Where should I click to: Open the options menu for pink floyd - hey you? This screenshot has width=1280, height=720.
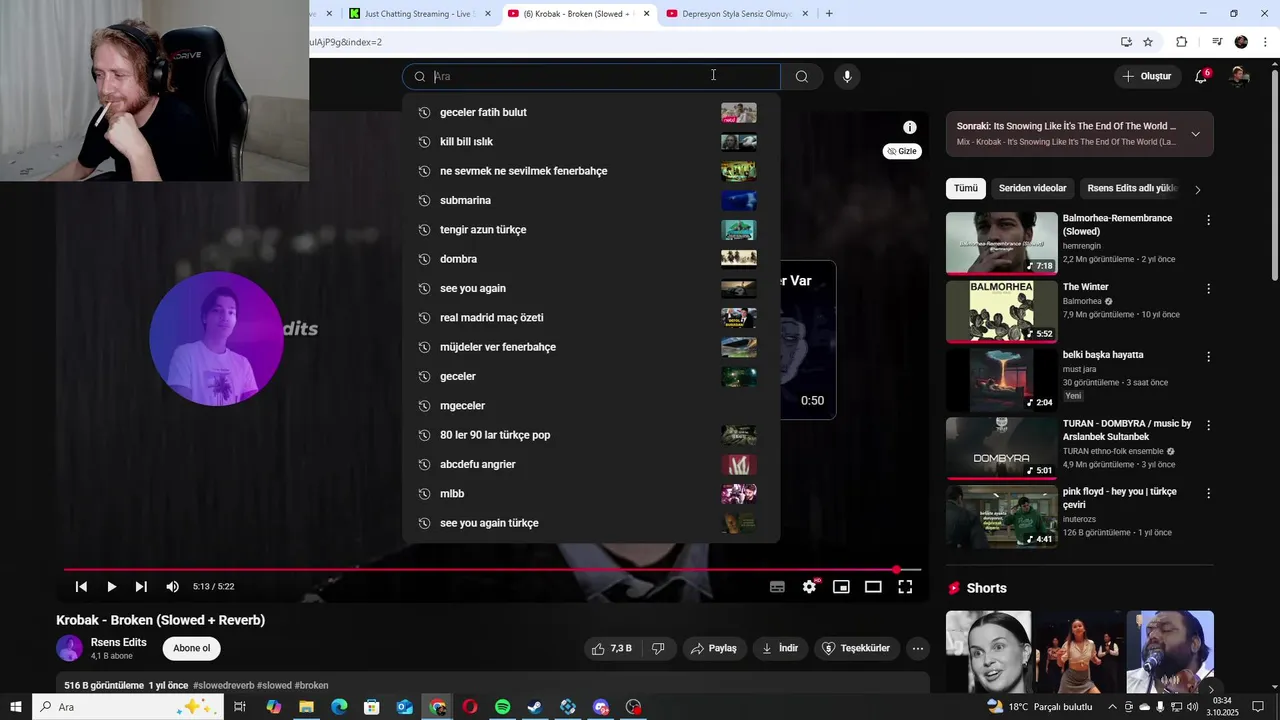(1208, 494)
